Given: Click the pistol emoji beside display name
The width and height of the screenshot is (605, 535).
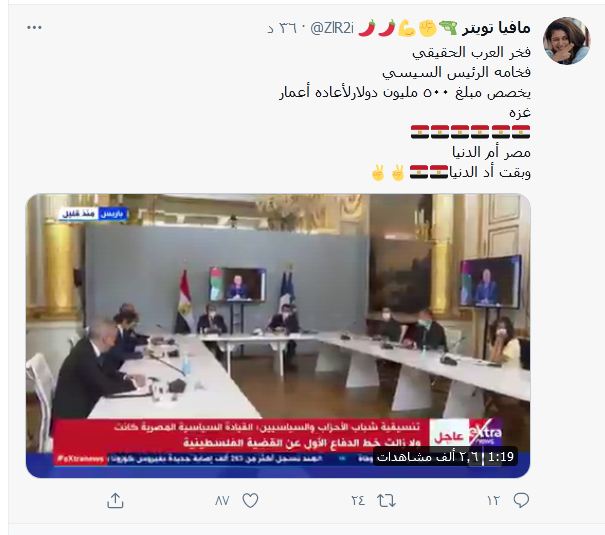Looking at the screenshot, I should (x=448, y=28).
